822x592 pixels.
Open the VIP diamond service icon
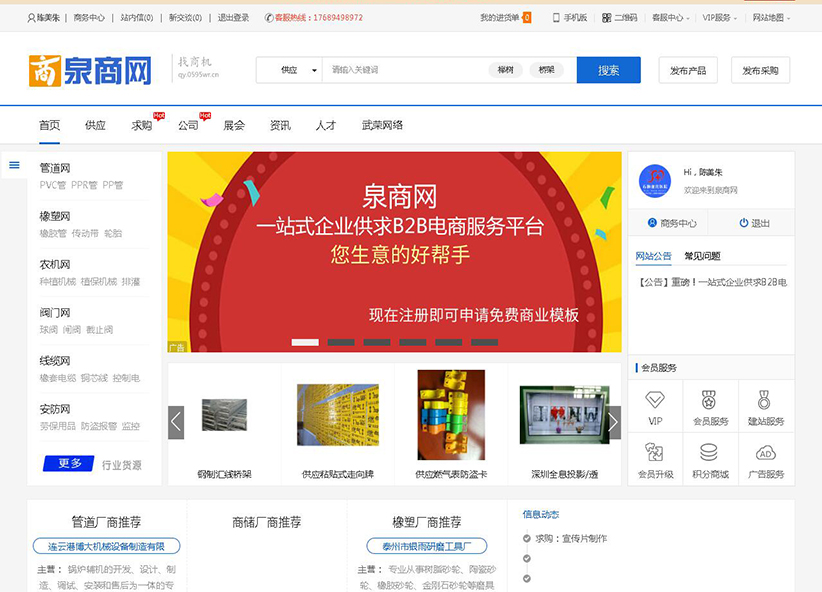(x=655, y=400)
